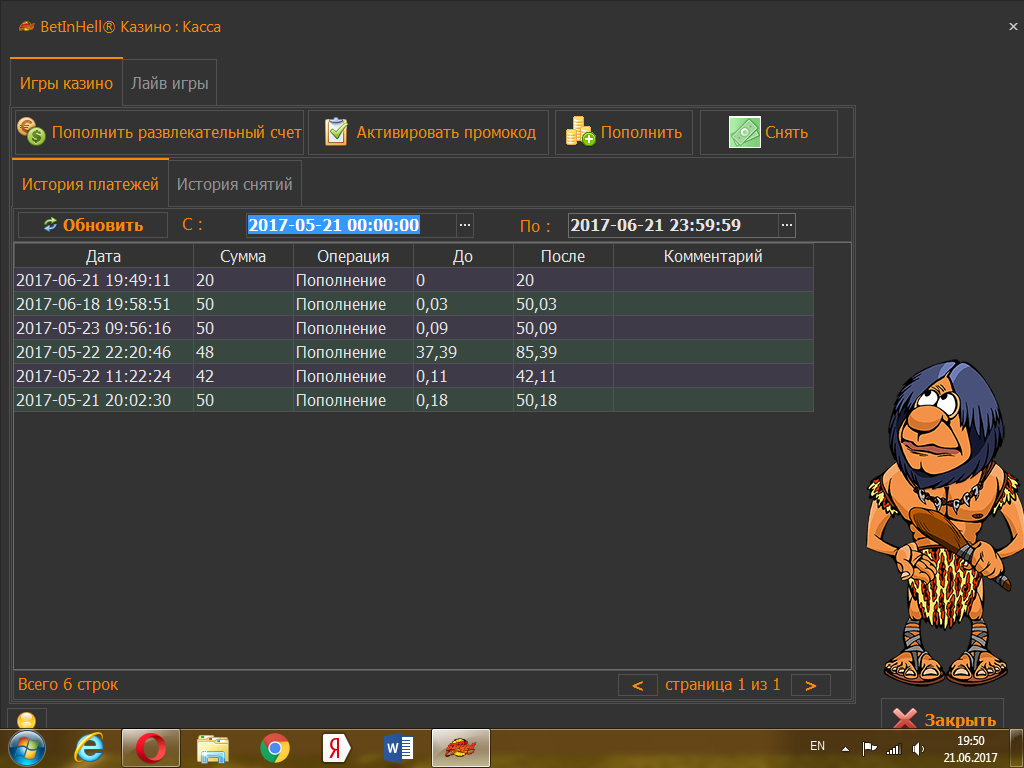The width and height of the screenshot is (1024, 768).
Task: Click the yellow smiley icon at the bottom left
Action: point(27,720)
